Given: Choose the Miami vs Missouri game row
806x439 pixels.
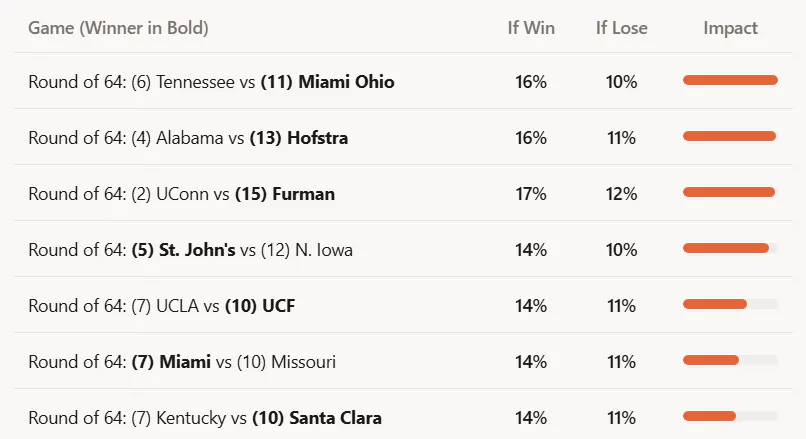Looking at the screenshot, I should pos(402,361).
